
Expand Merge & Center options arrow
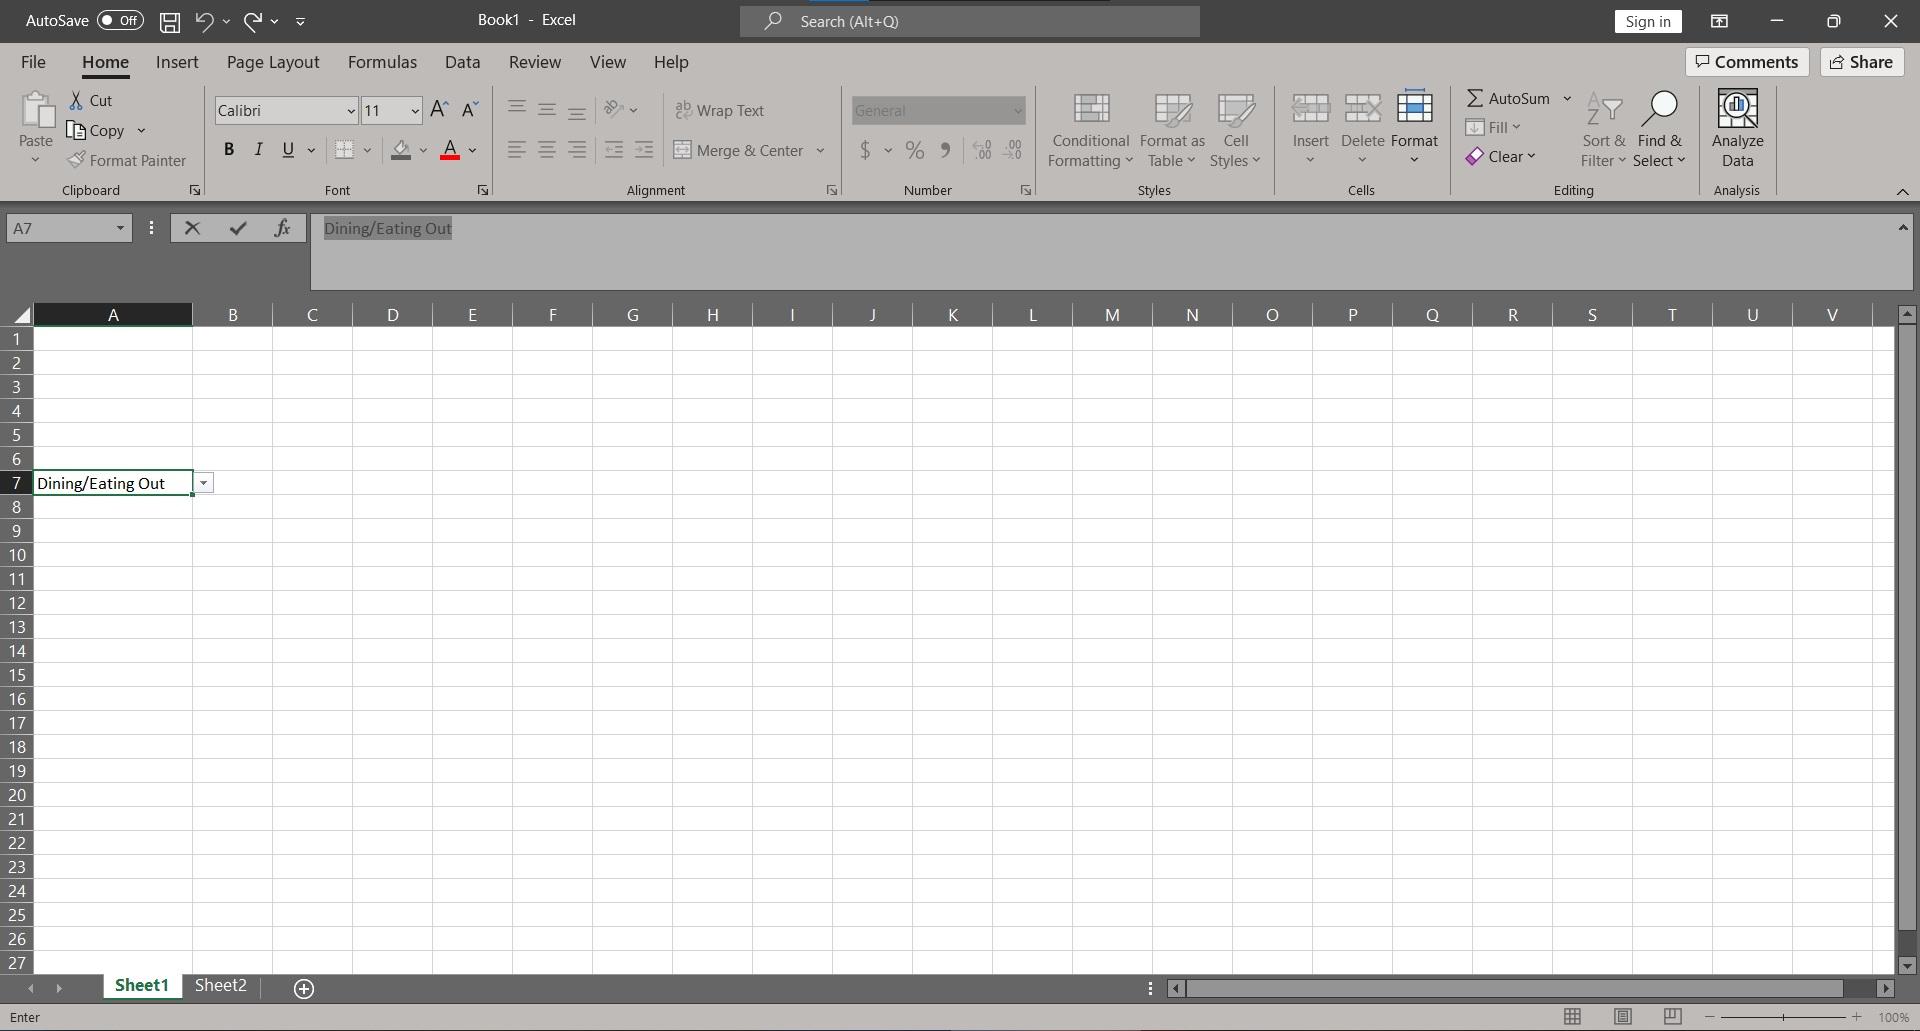click(820, 151)
